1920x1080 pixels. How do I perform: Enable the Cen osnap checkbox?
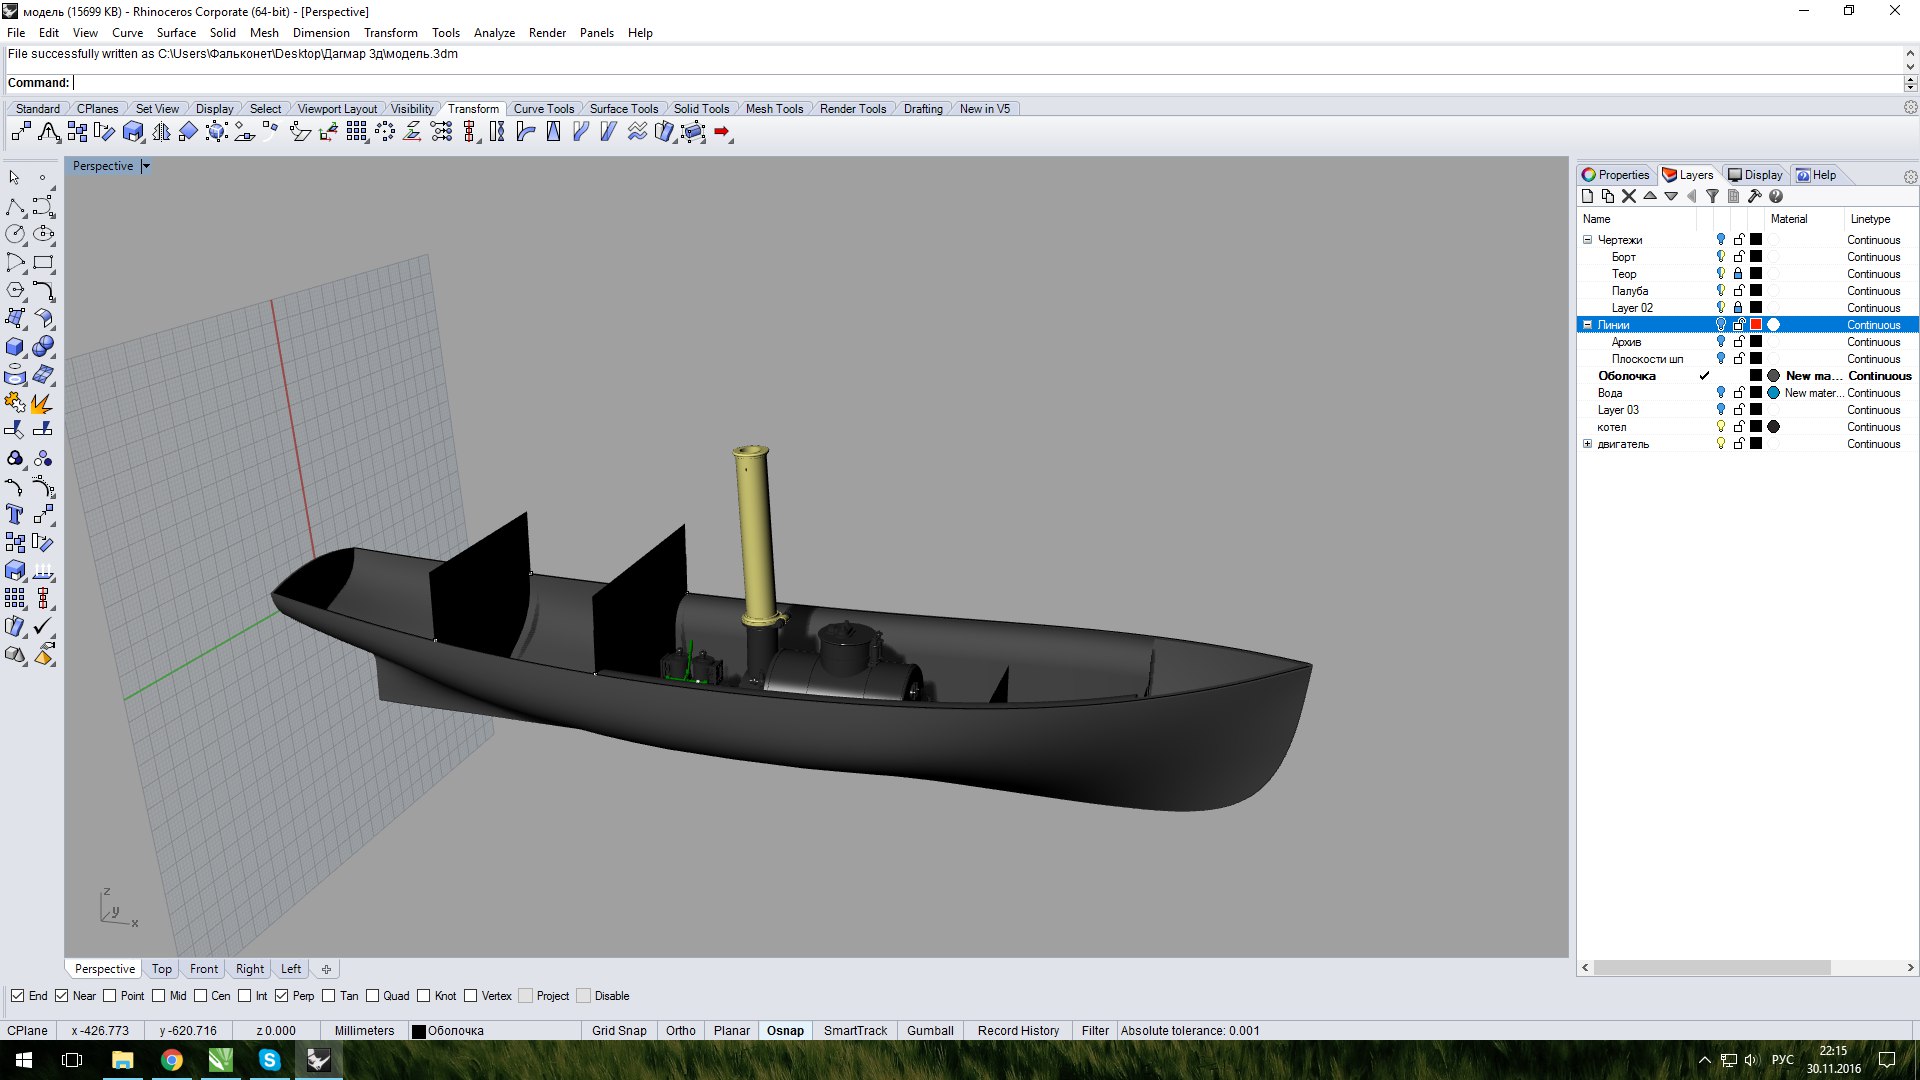(201, 996)
